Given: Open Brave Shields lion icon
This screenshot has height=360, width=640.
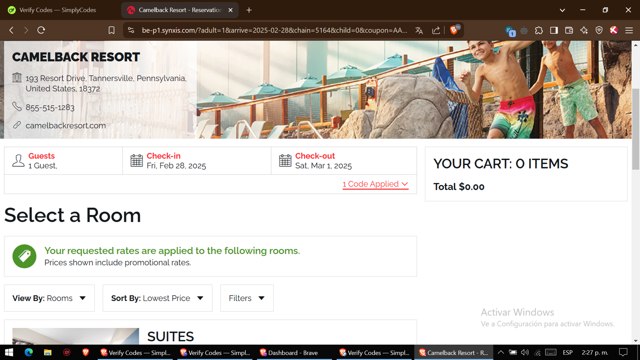Looking at the screenshot, I should point(454,29).
